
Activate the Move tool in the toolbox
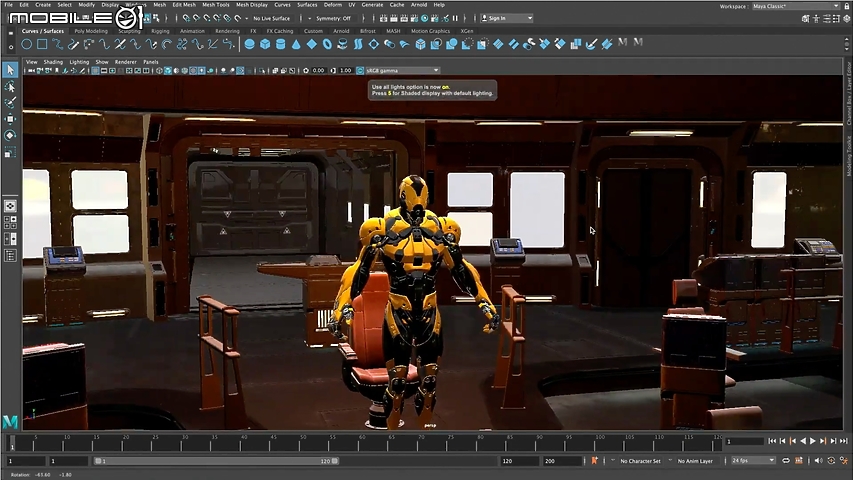(x=10, y=119)
